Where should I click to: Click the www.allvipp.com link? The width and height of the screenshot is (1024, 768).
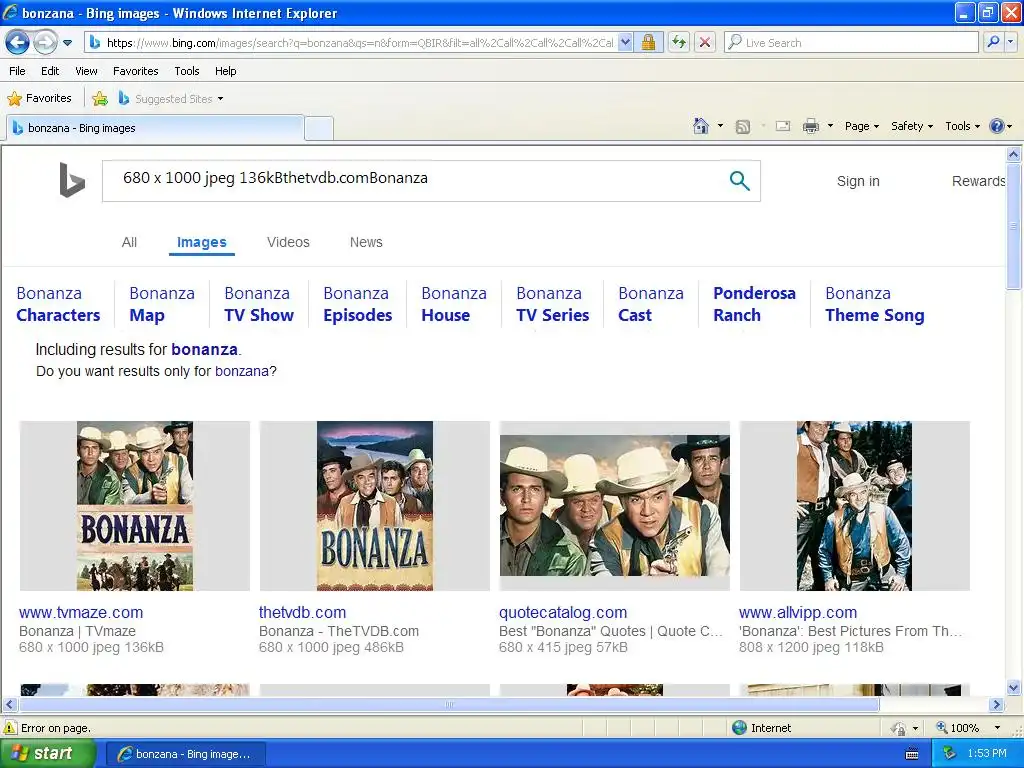click(x=798, y=613)
